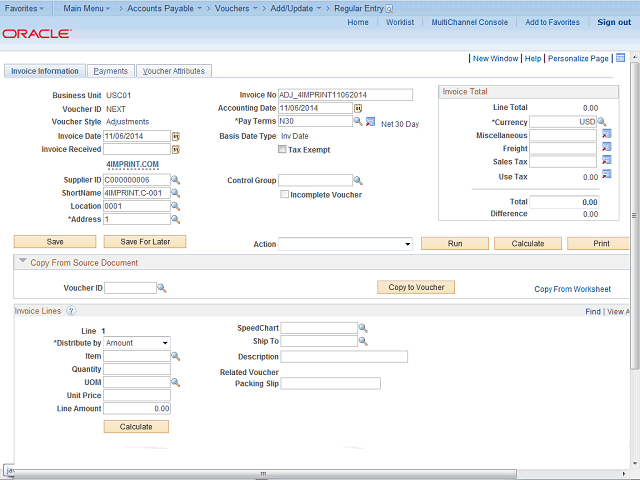The width and height of the screenshot is (640, 480).
Task: Click the UOM lookup magnifier
Action: point(175,382)
